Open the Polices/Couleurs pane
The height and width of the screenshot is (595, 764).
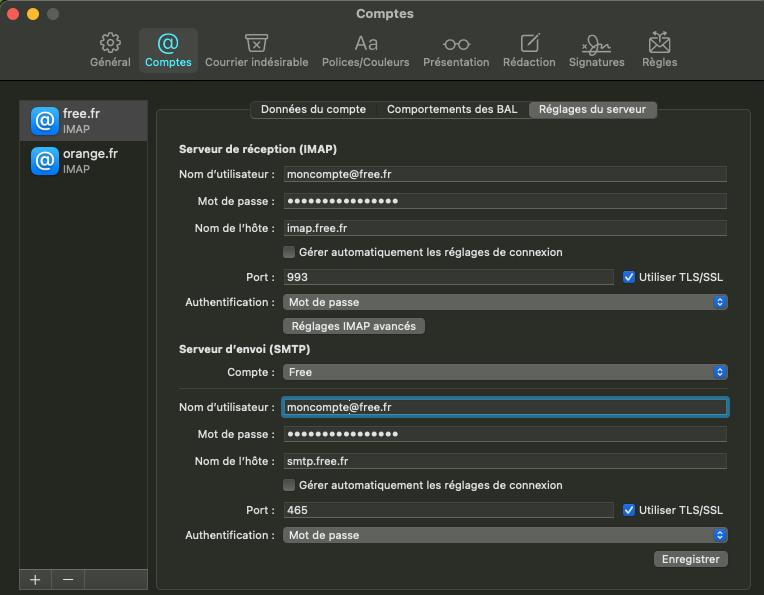click(365, 50)
